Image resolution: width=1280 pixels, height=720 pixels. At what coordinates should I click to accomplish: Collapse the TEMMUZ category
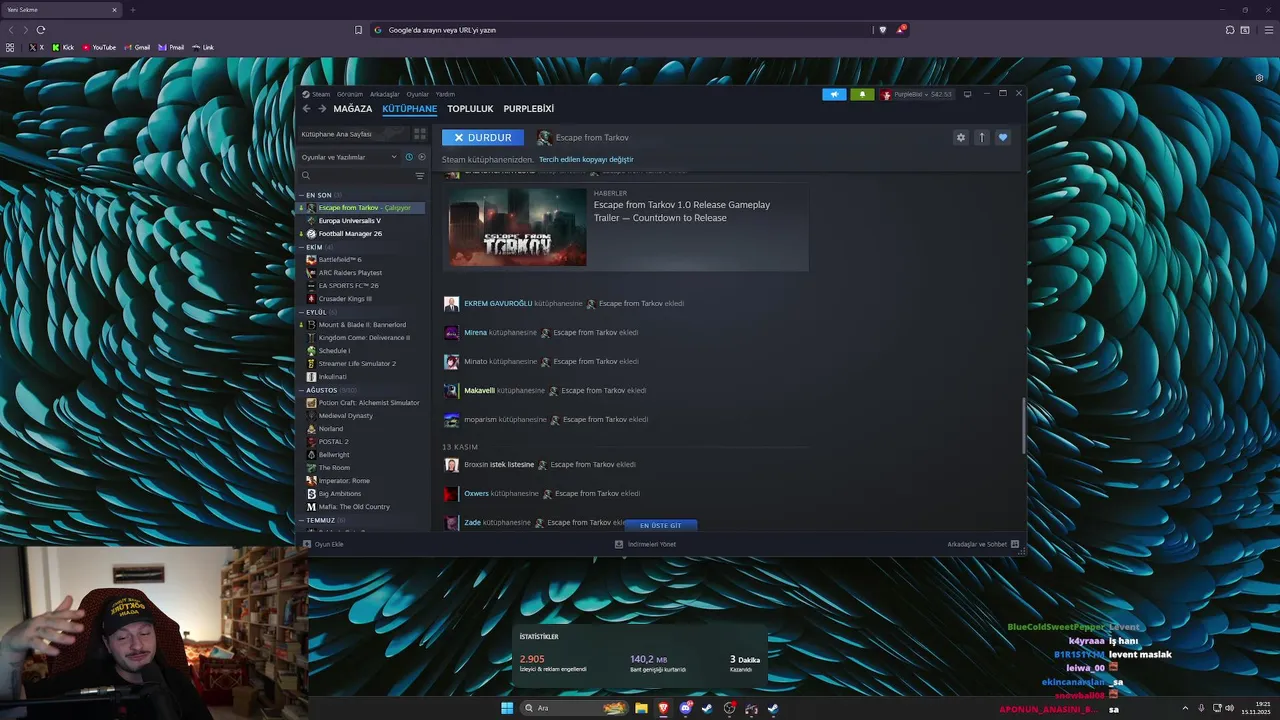pyautogui.click(x=301, y=520)
